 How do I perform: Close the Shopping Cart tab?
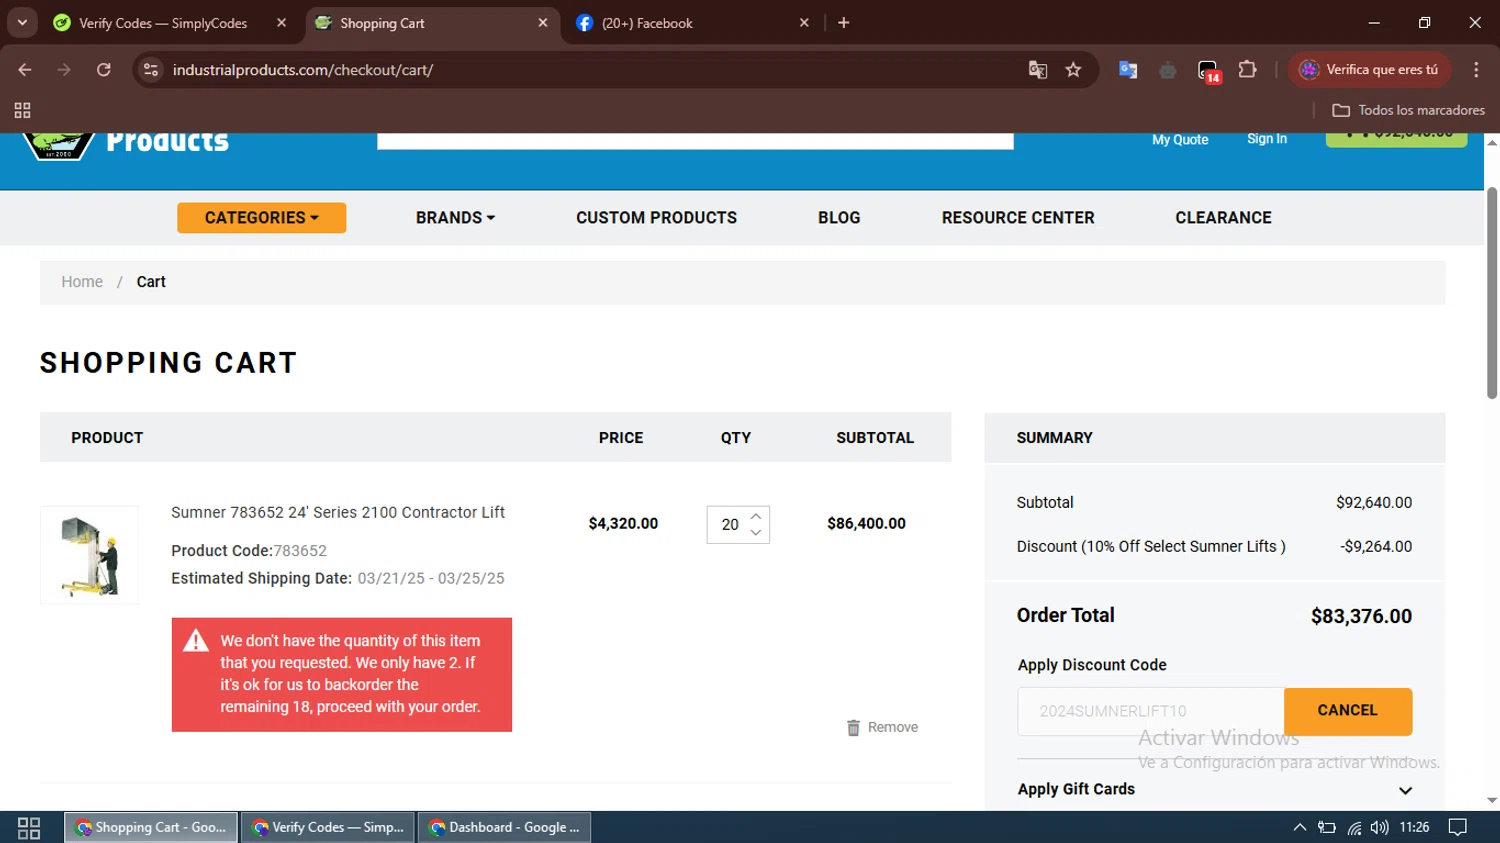(x=543, y=22)
